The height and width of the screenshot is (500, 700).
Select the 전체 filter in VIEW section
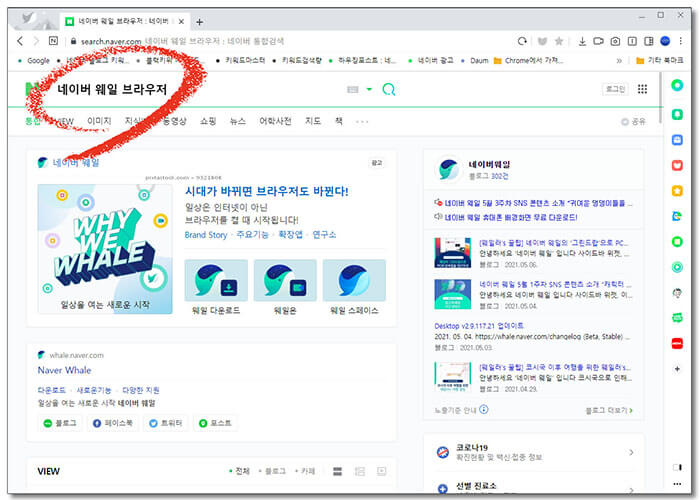[240, 471]
